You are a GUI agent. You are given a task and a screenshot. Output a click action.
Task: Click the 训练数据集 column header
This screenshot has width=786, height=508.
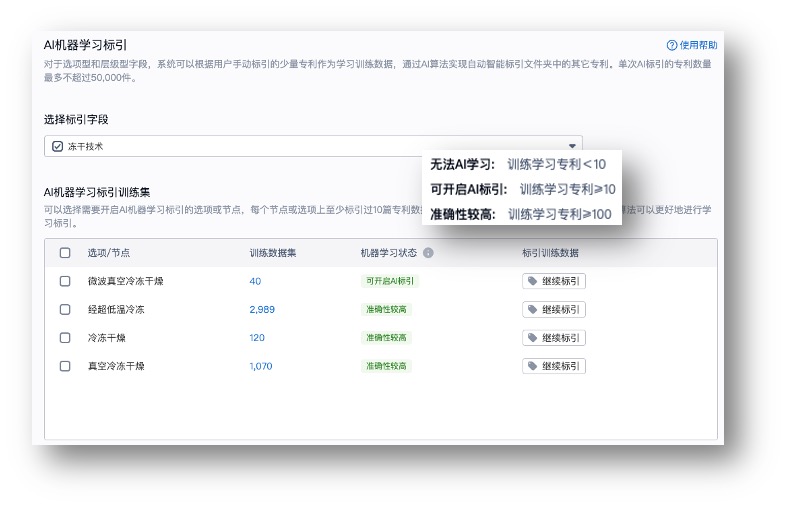tap(272, 253)
